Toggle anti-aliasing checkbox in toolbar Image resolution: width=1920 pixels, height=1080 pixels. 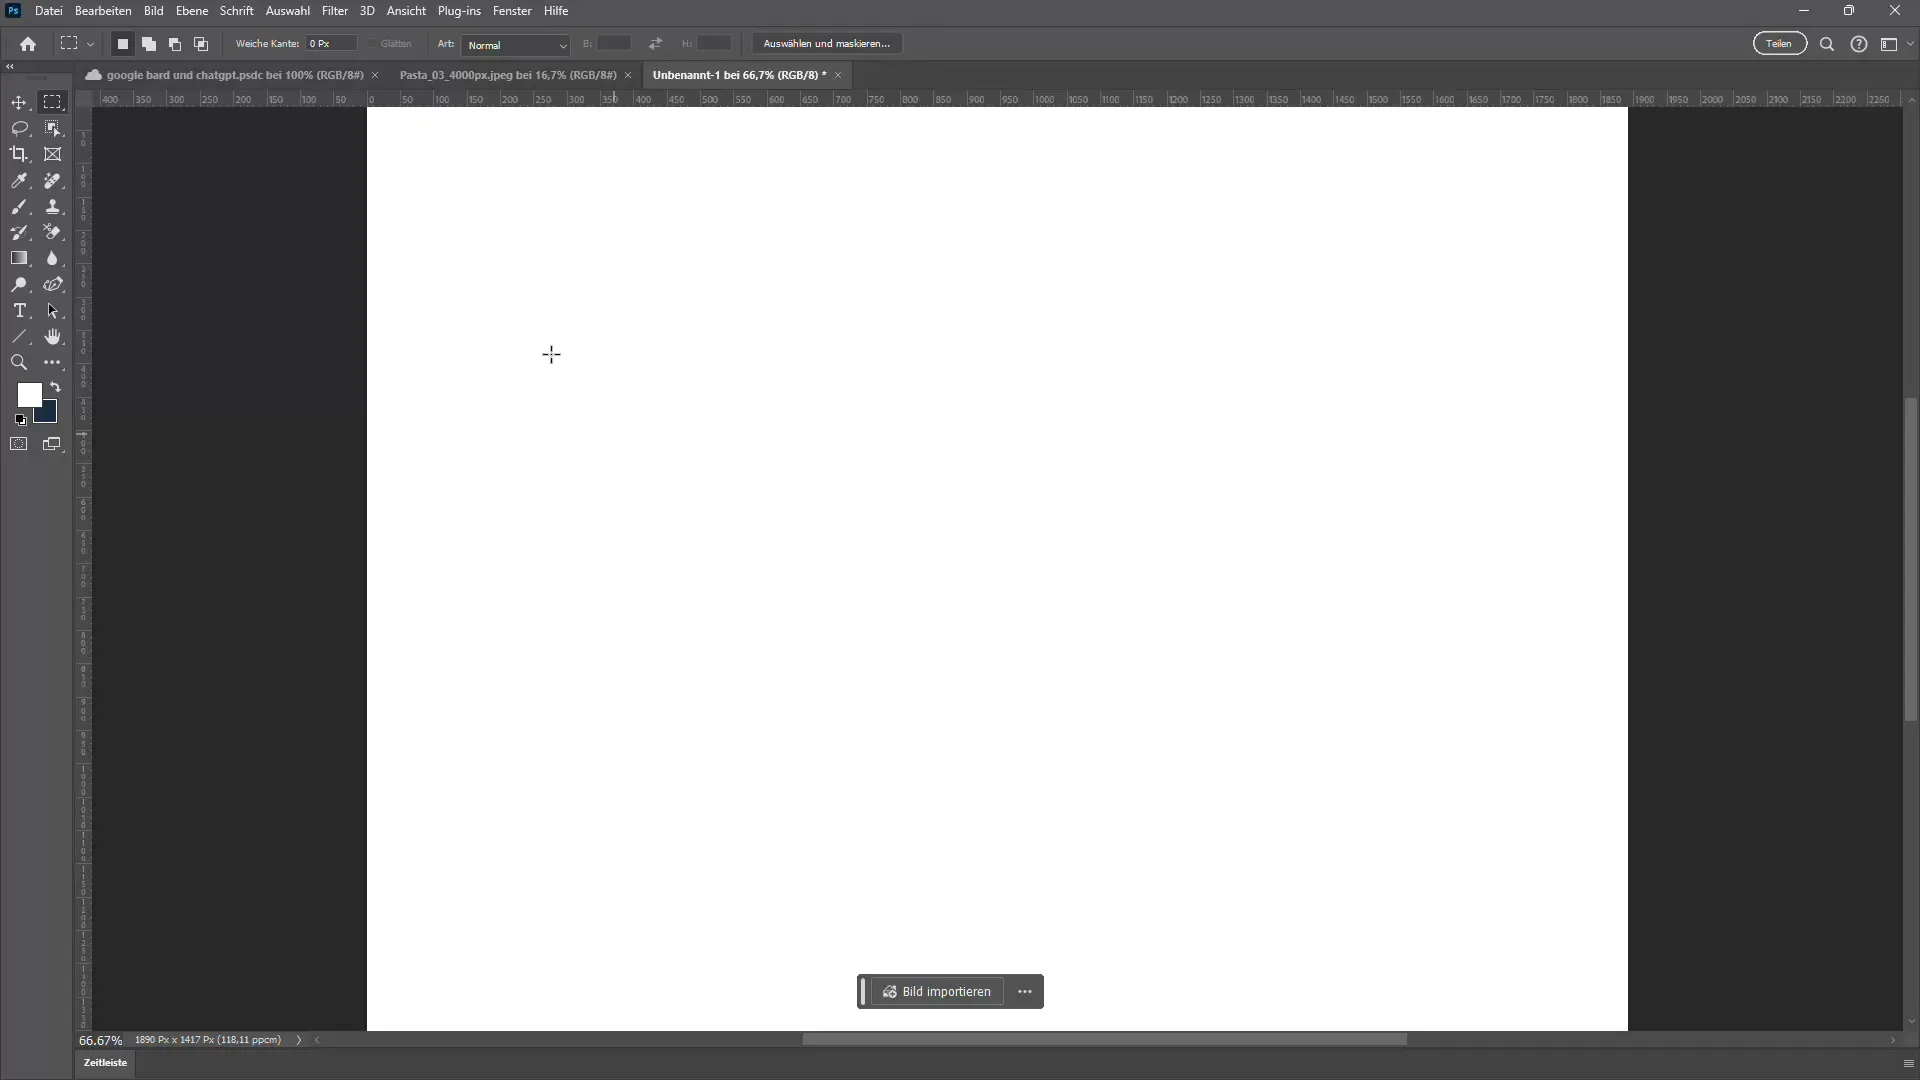click(373, 44)
